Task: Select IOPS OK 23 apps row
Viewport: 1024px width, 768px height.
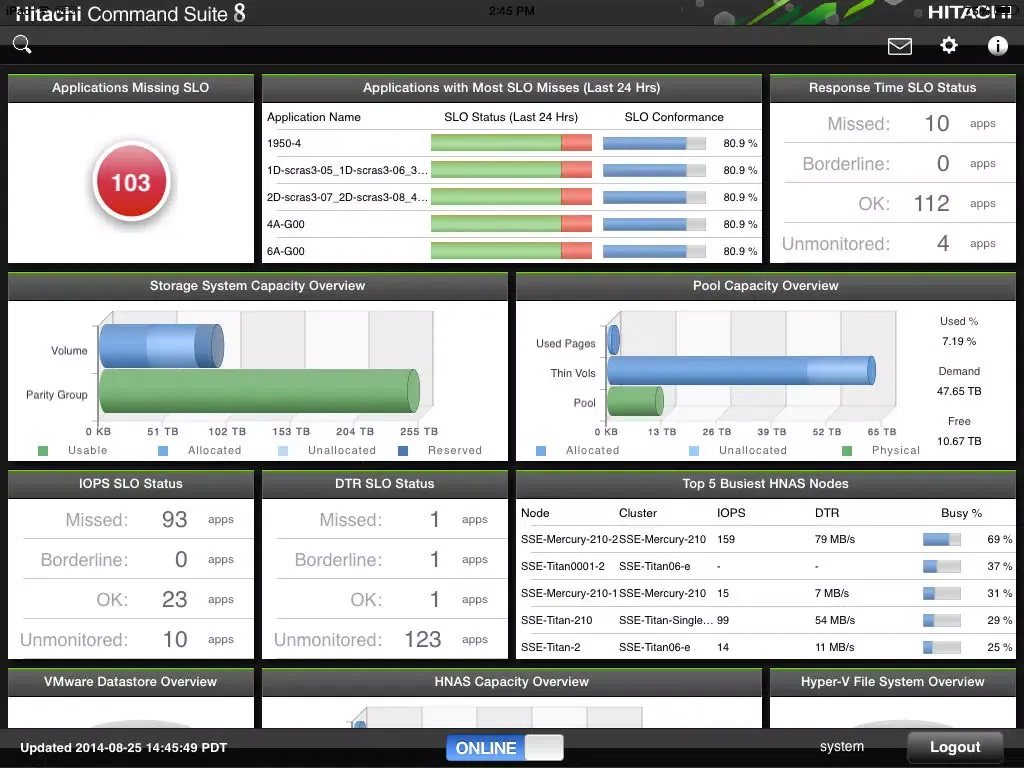Action: click(131, 599)
